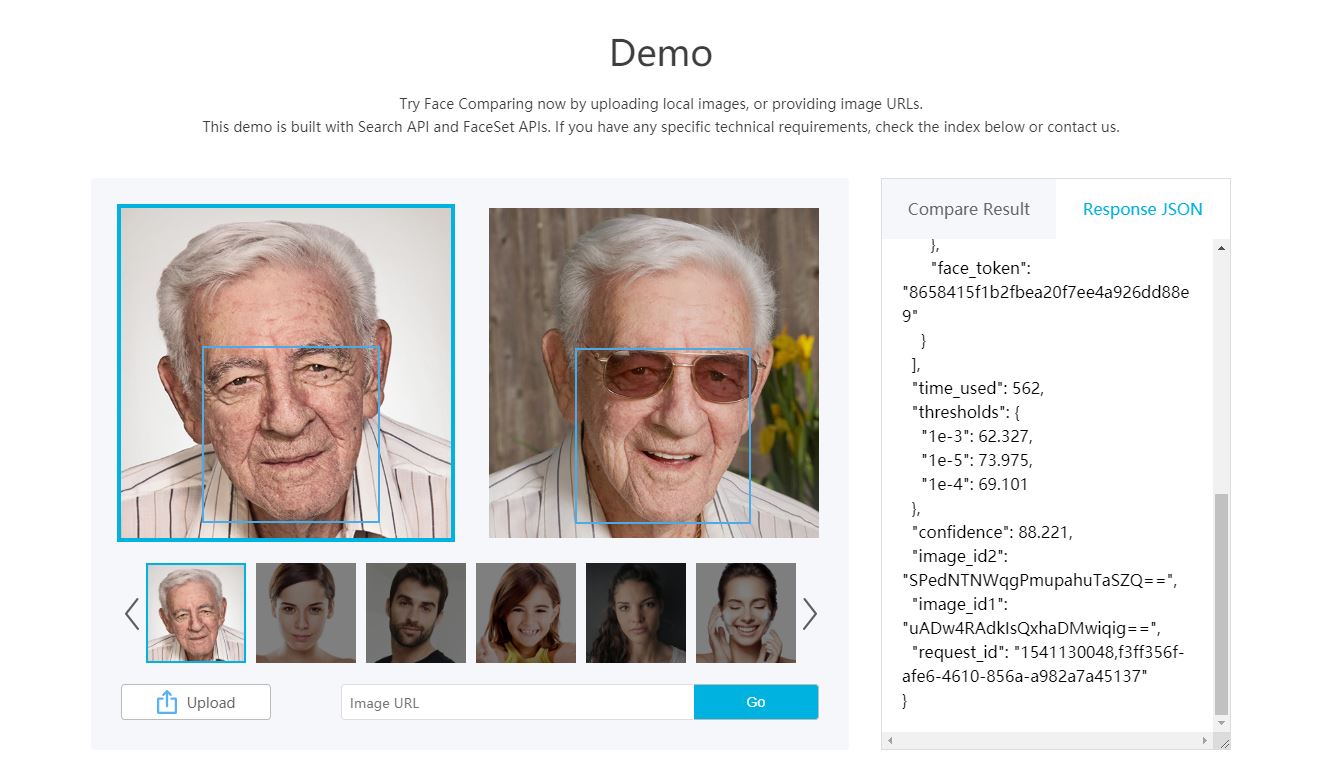Click the JSON panel resize grip corner
This screenshot has width=1334, height=778.
(x=1222, y=741)
